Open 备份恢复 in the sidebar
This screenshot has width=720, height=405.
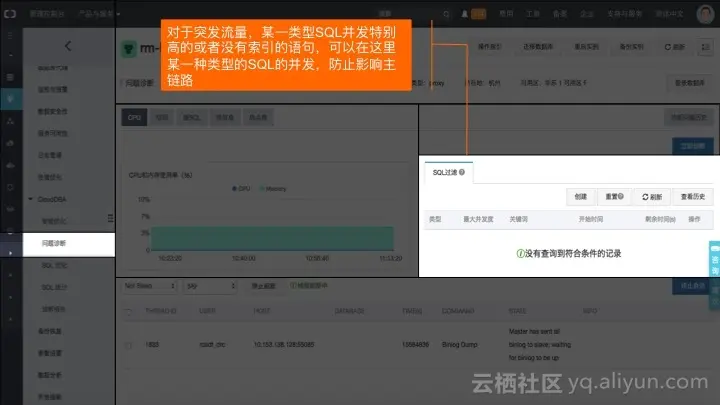click(x=50, y=331)
